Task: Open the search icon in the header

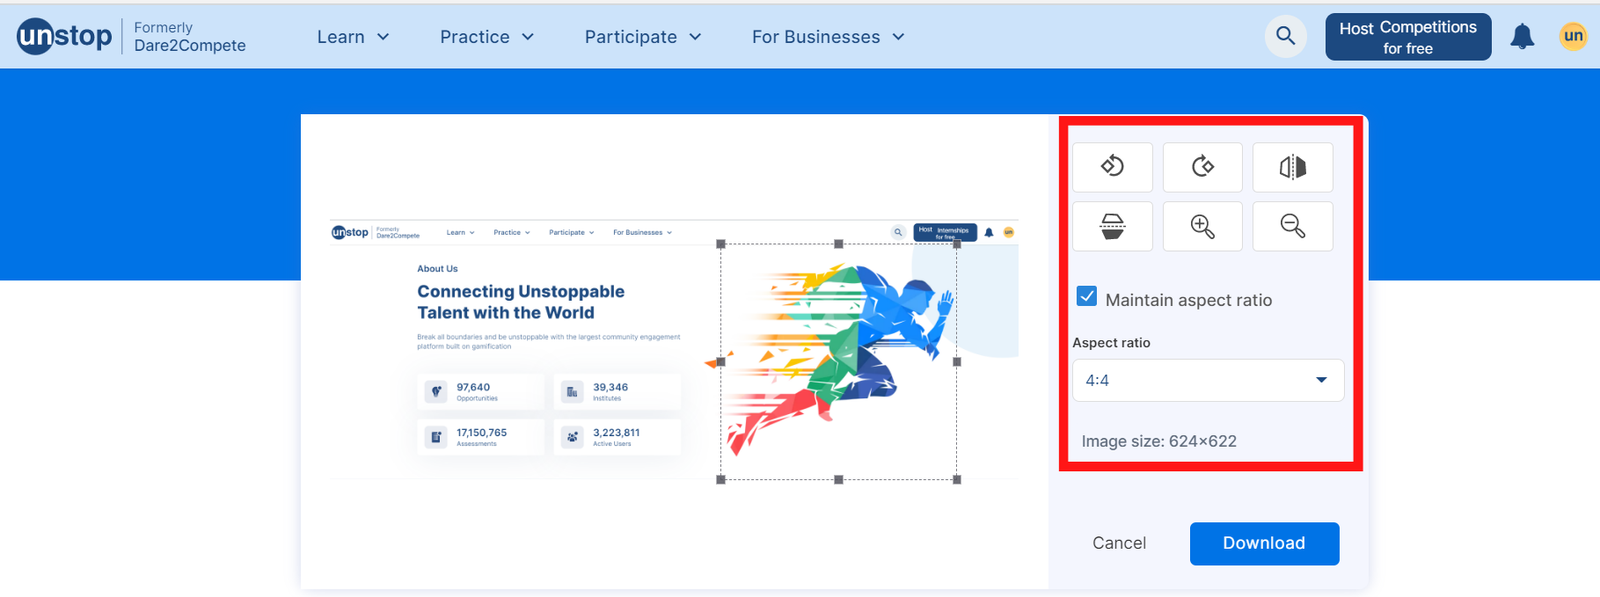Action: click(1285, 36)
